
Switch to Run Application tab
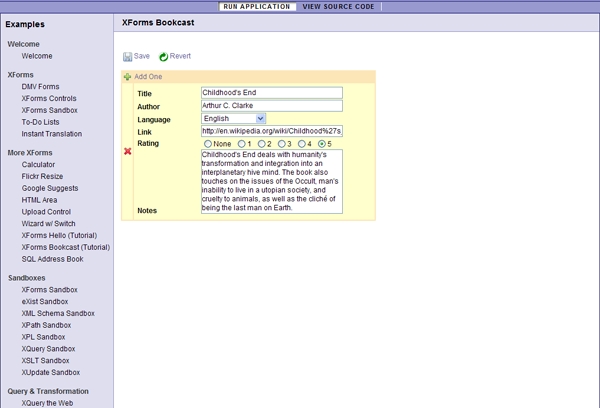point(257,7)
